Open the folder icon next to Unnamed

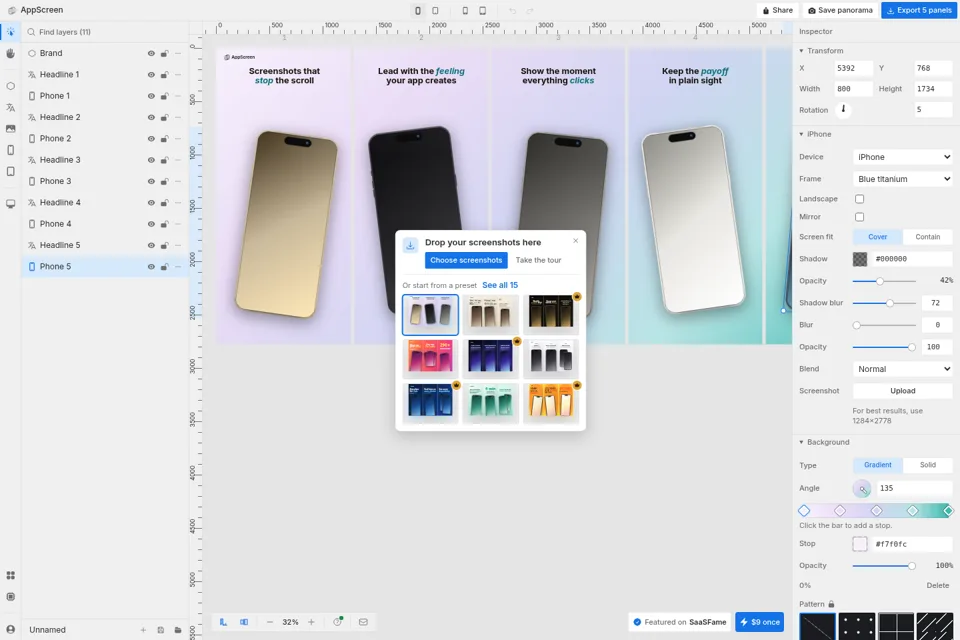pyautogui.click(x=178, y=630)
